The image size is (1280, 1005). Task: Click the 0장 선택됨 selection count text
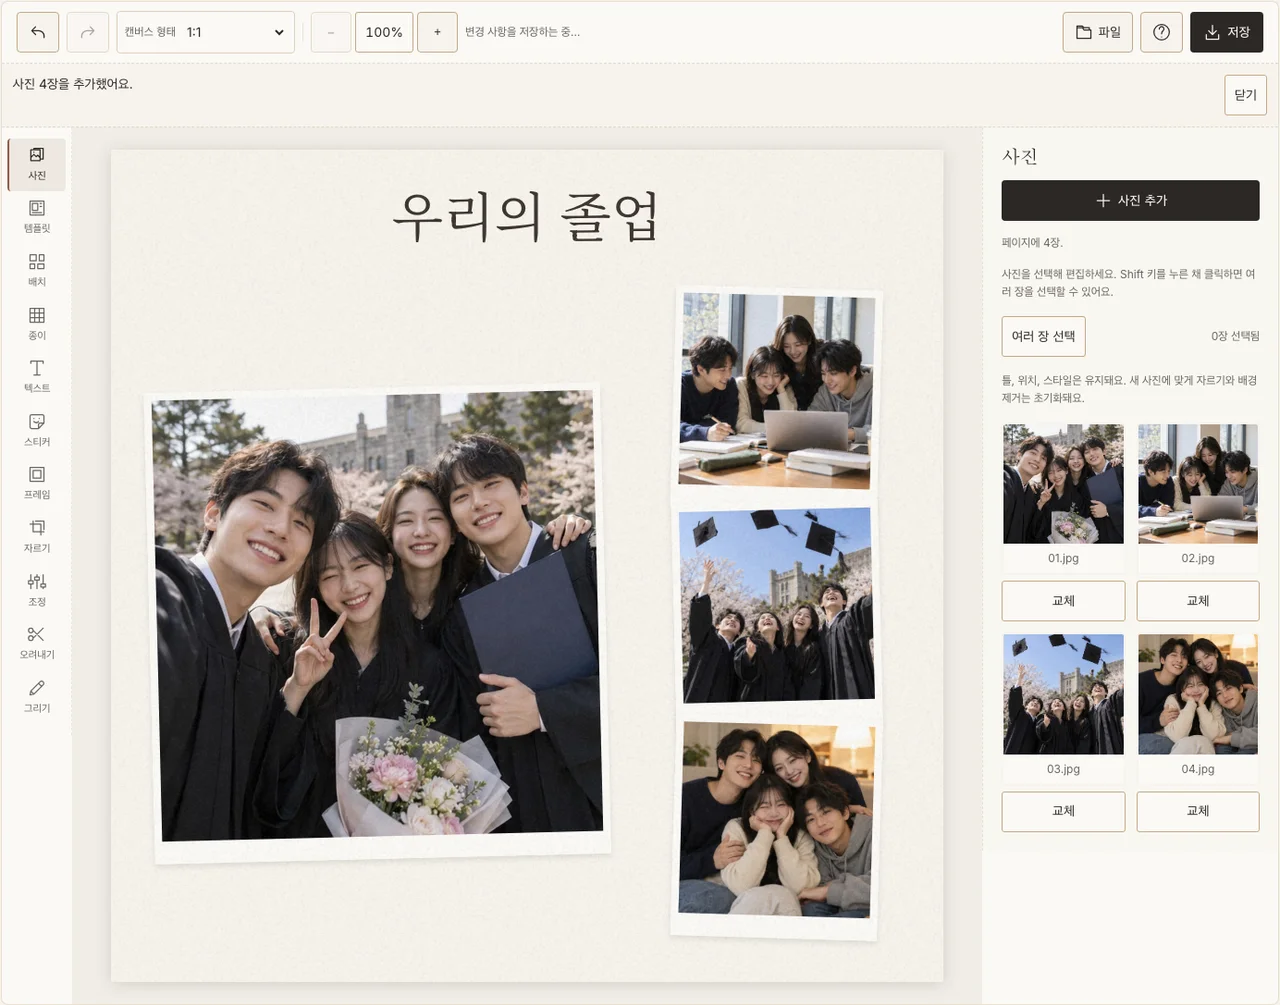pos(1235,336)
